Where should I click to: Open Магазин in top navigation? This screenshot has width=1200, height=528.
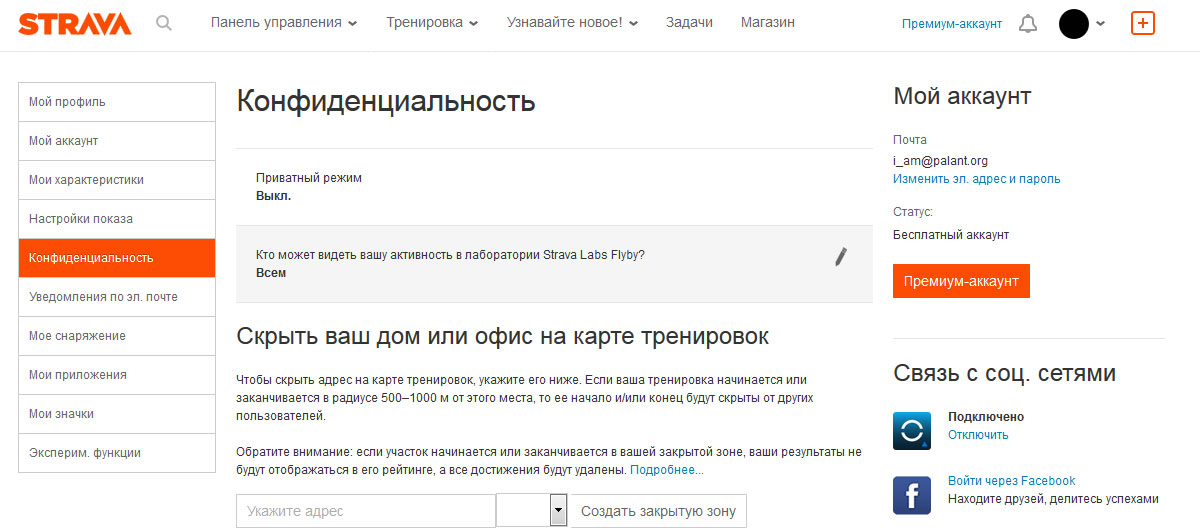(x=768, y=23)
